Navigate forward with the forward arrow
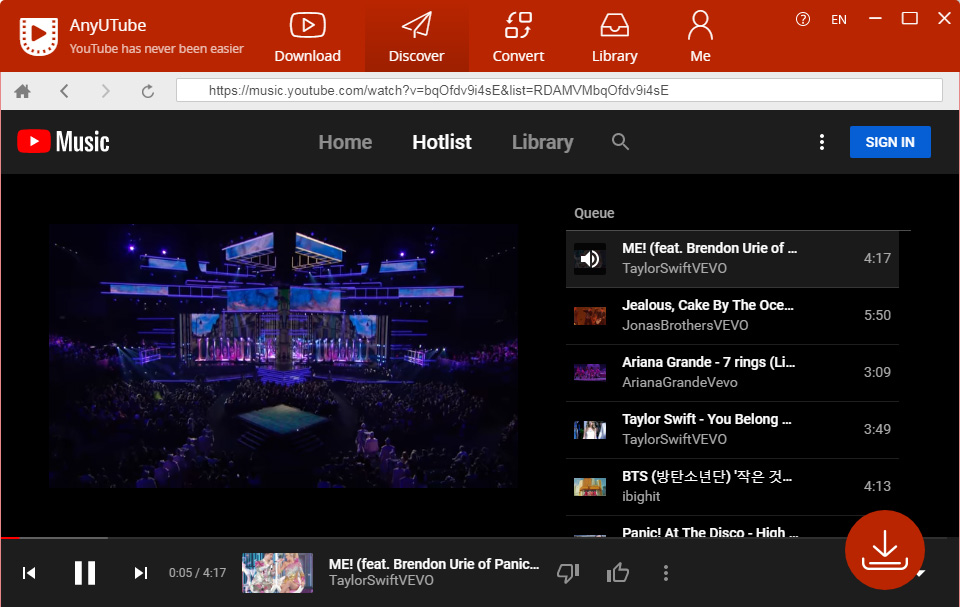Viewport: 960px width, 607px height. tap(105, 91)
